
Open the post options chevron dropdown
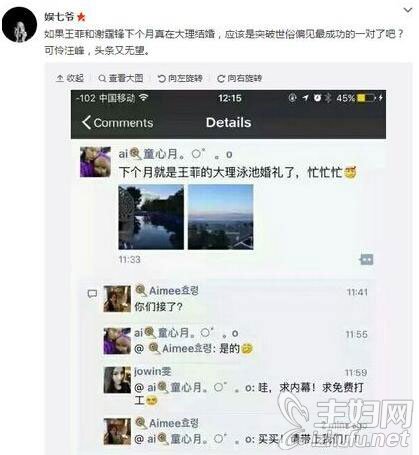pos(408,11)
